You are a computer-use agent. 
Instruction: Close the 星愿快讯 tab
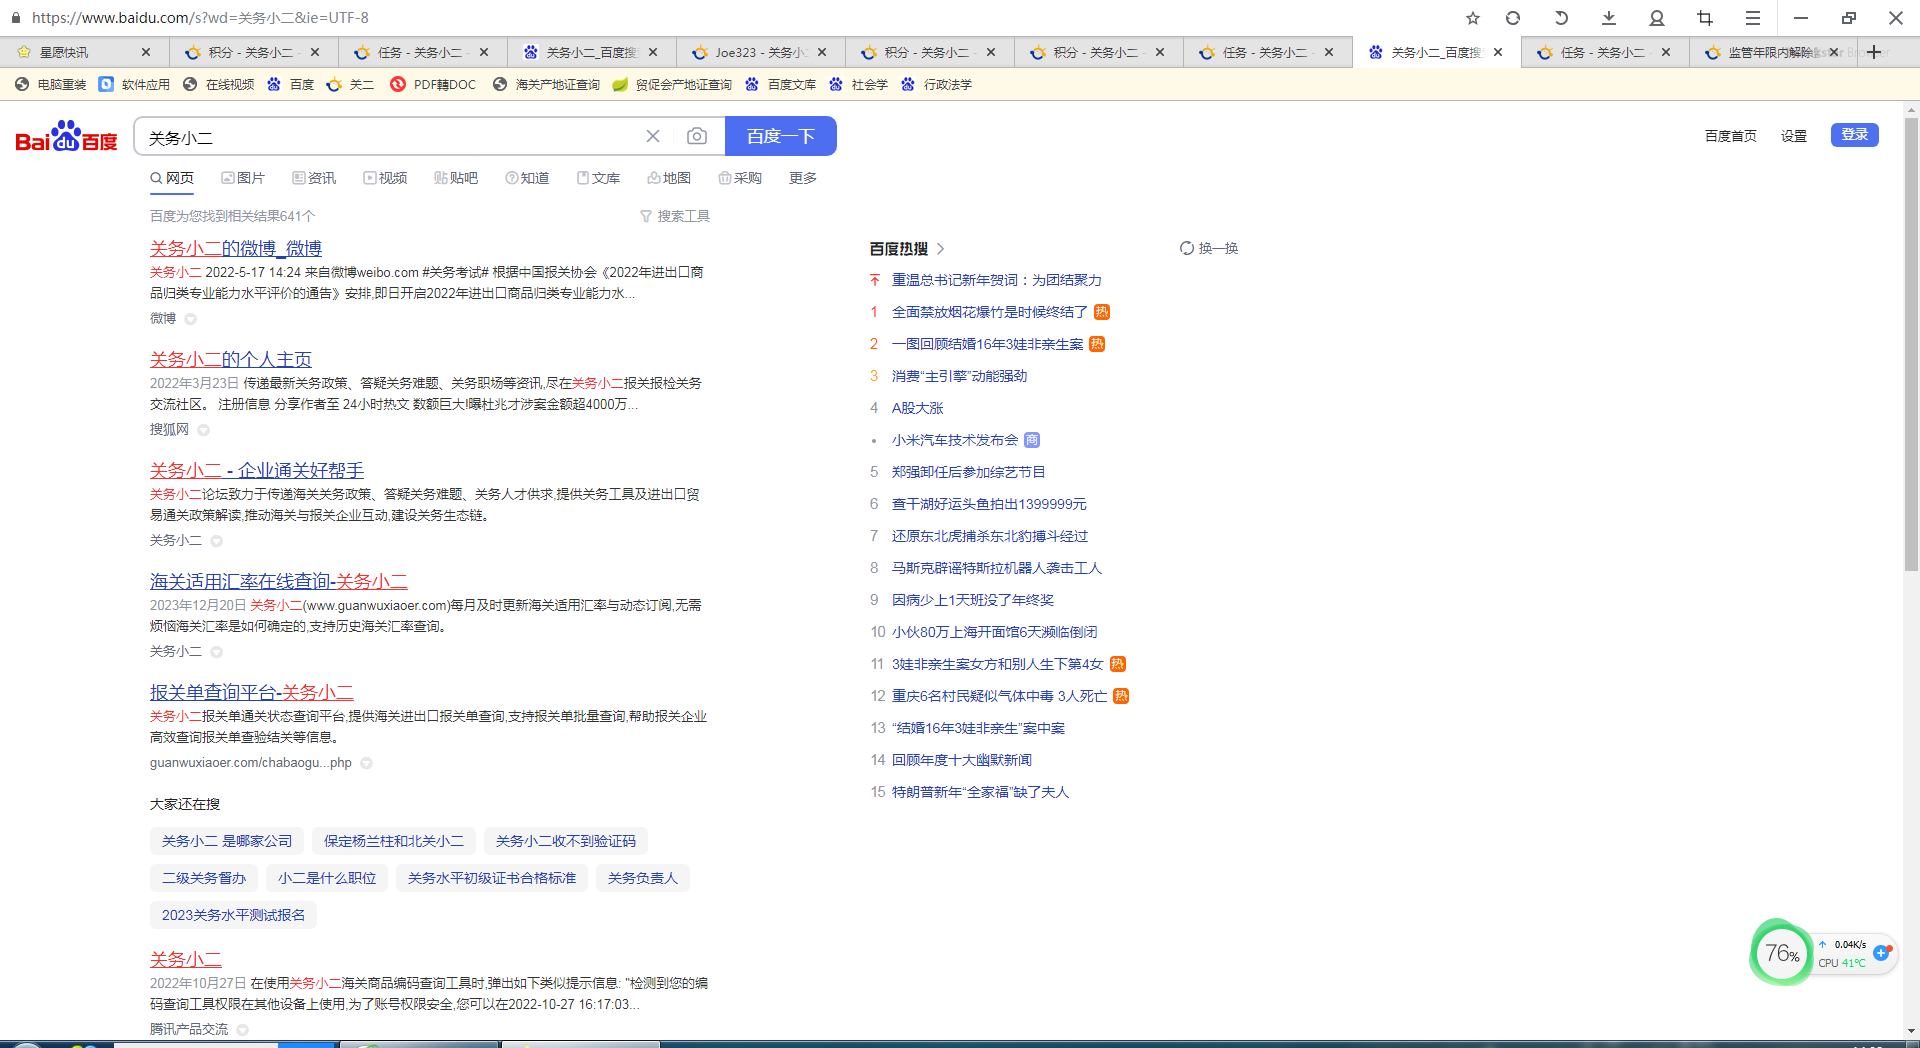(146, 52)
